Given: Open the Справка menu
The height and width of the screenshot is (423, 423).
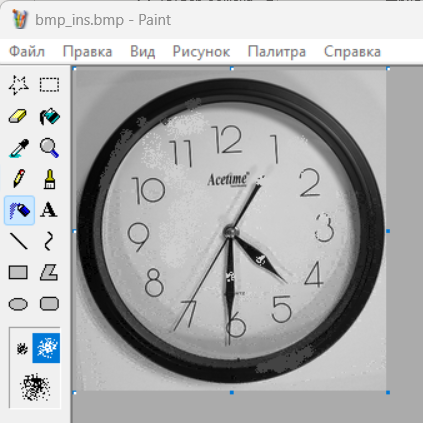Looking at the screenshot, I should pos(352,52).
